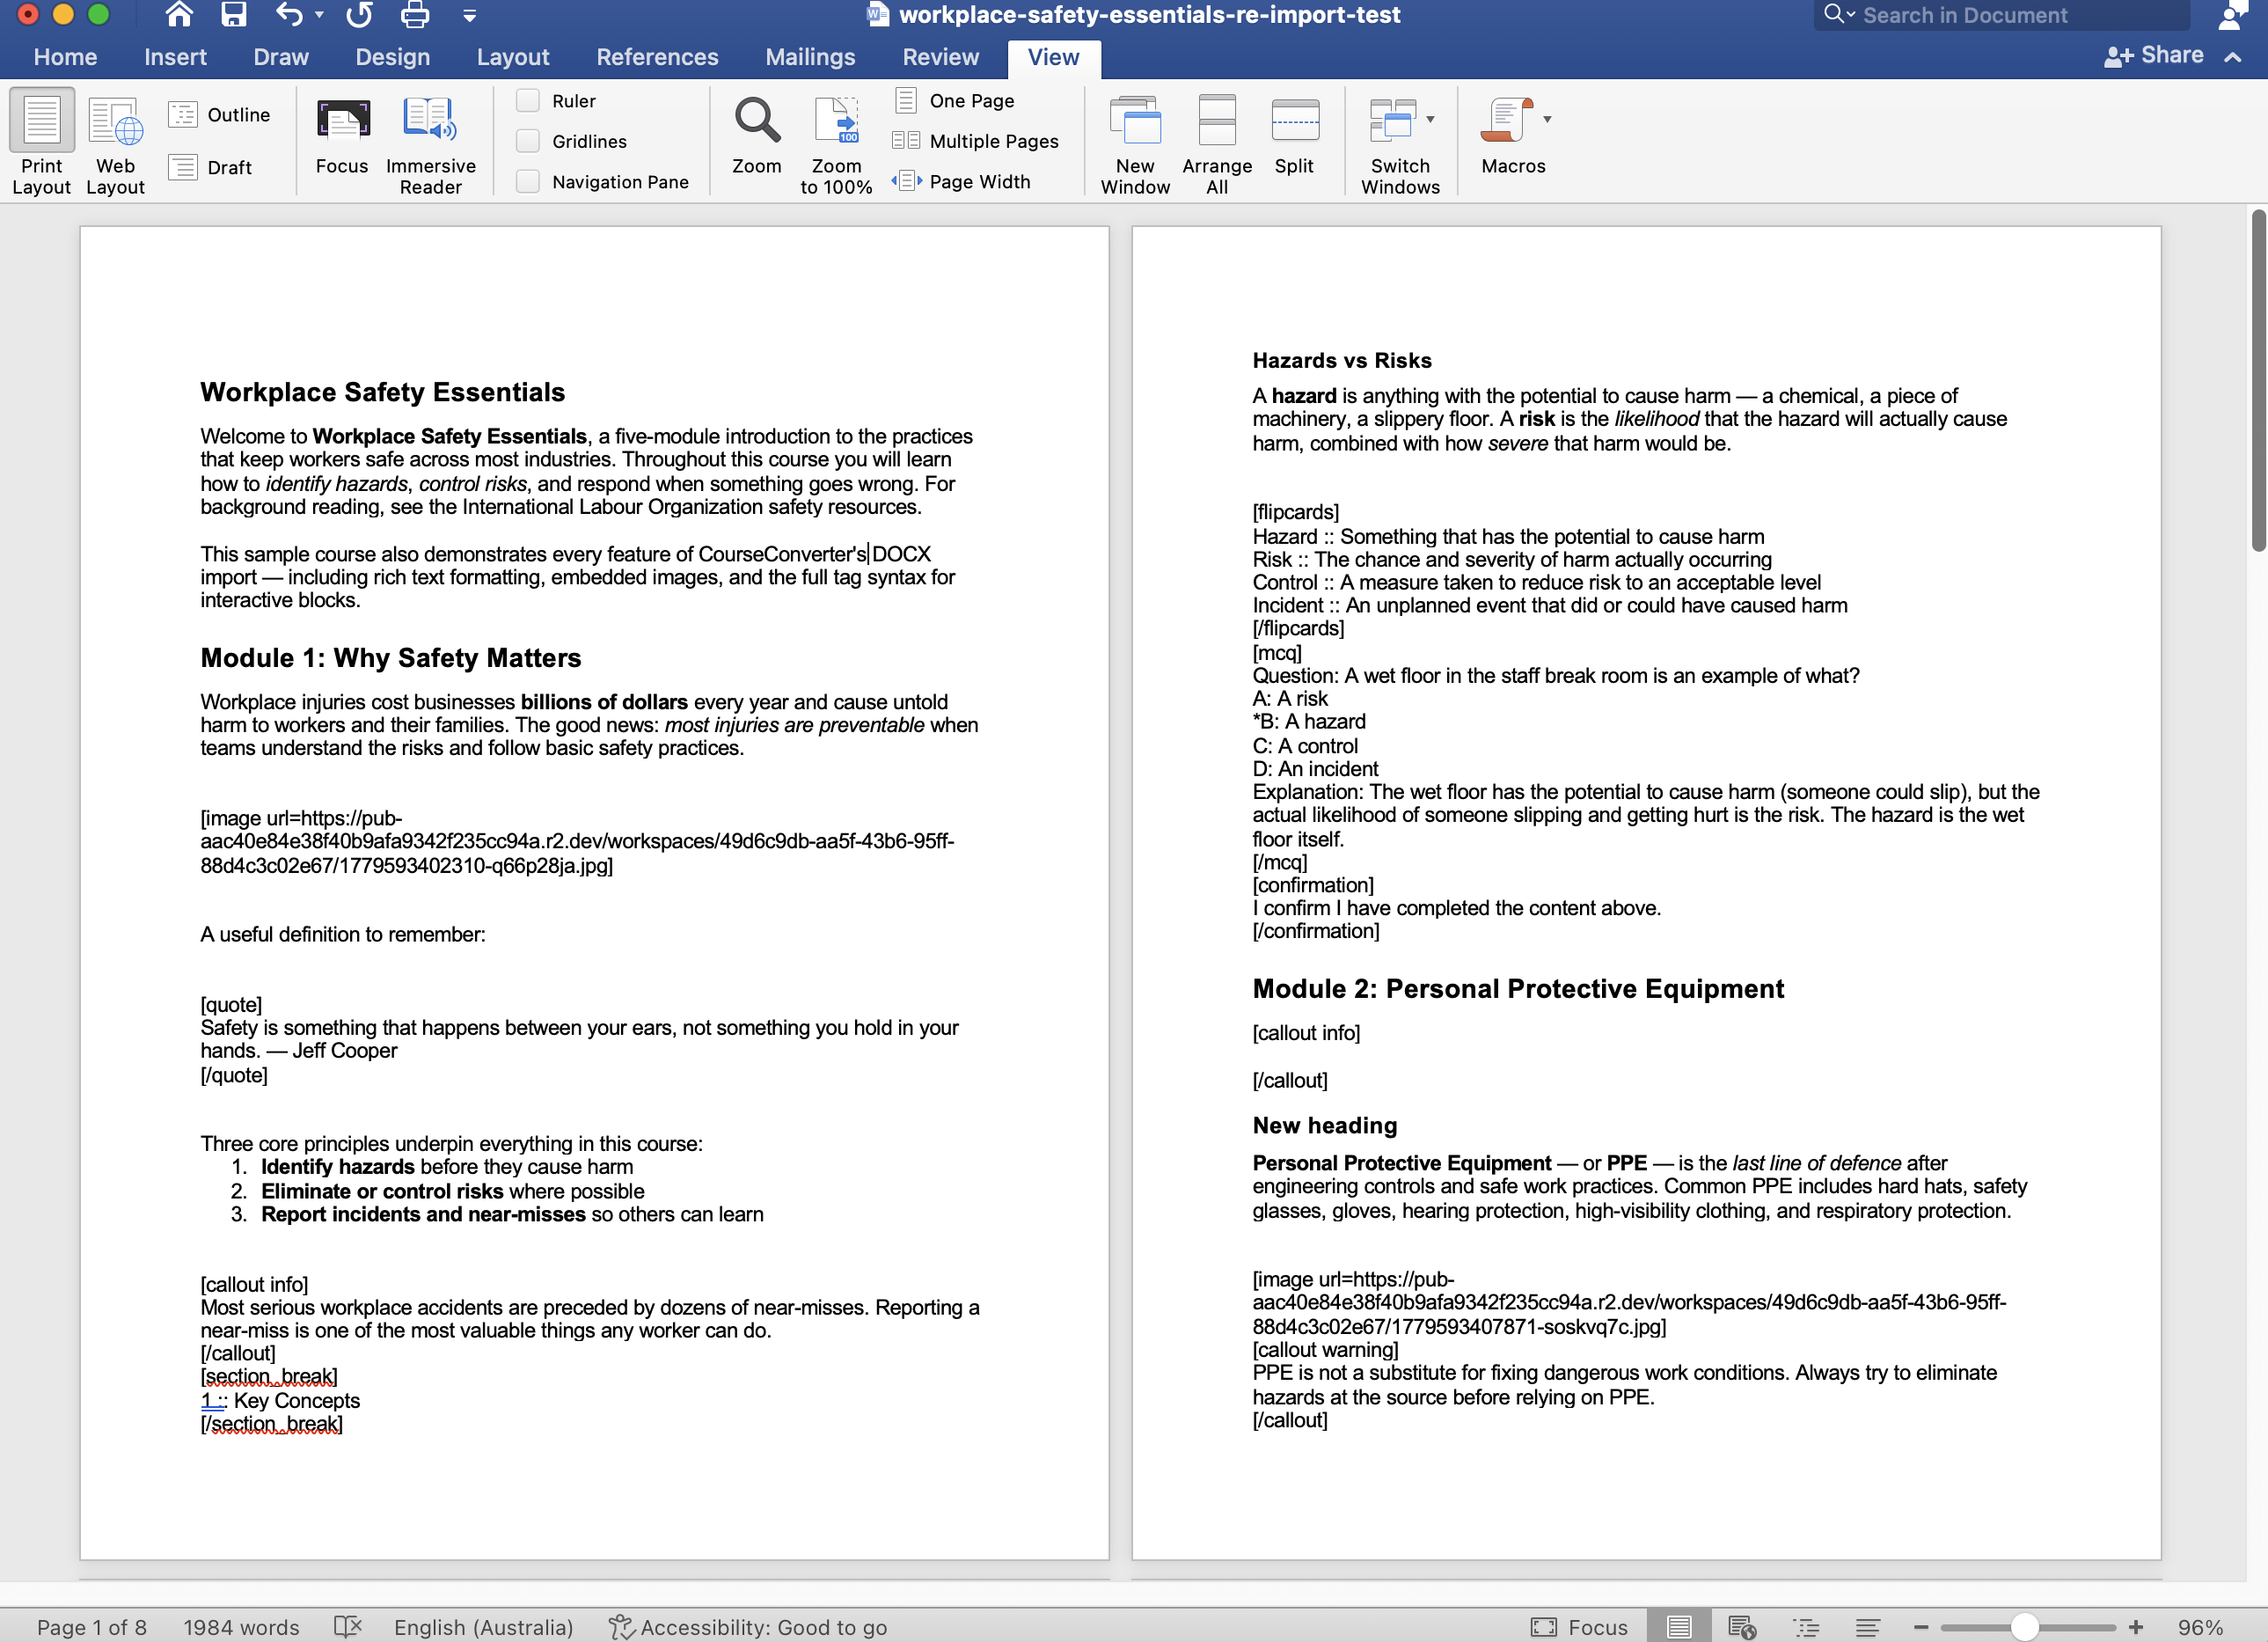The width and height of the screenshot is (2268, 1642).
Task: Redo the last action
Action: (x=359, y=14)
